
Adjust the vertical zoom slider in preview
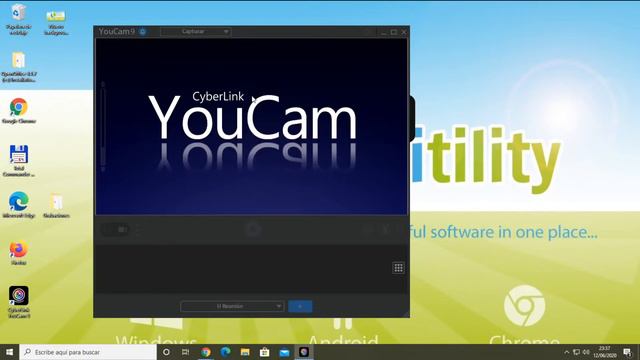pyautogui.click(x=103, y=126)
